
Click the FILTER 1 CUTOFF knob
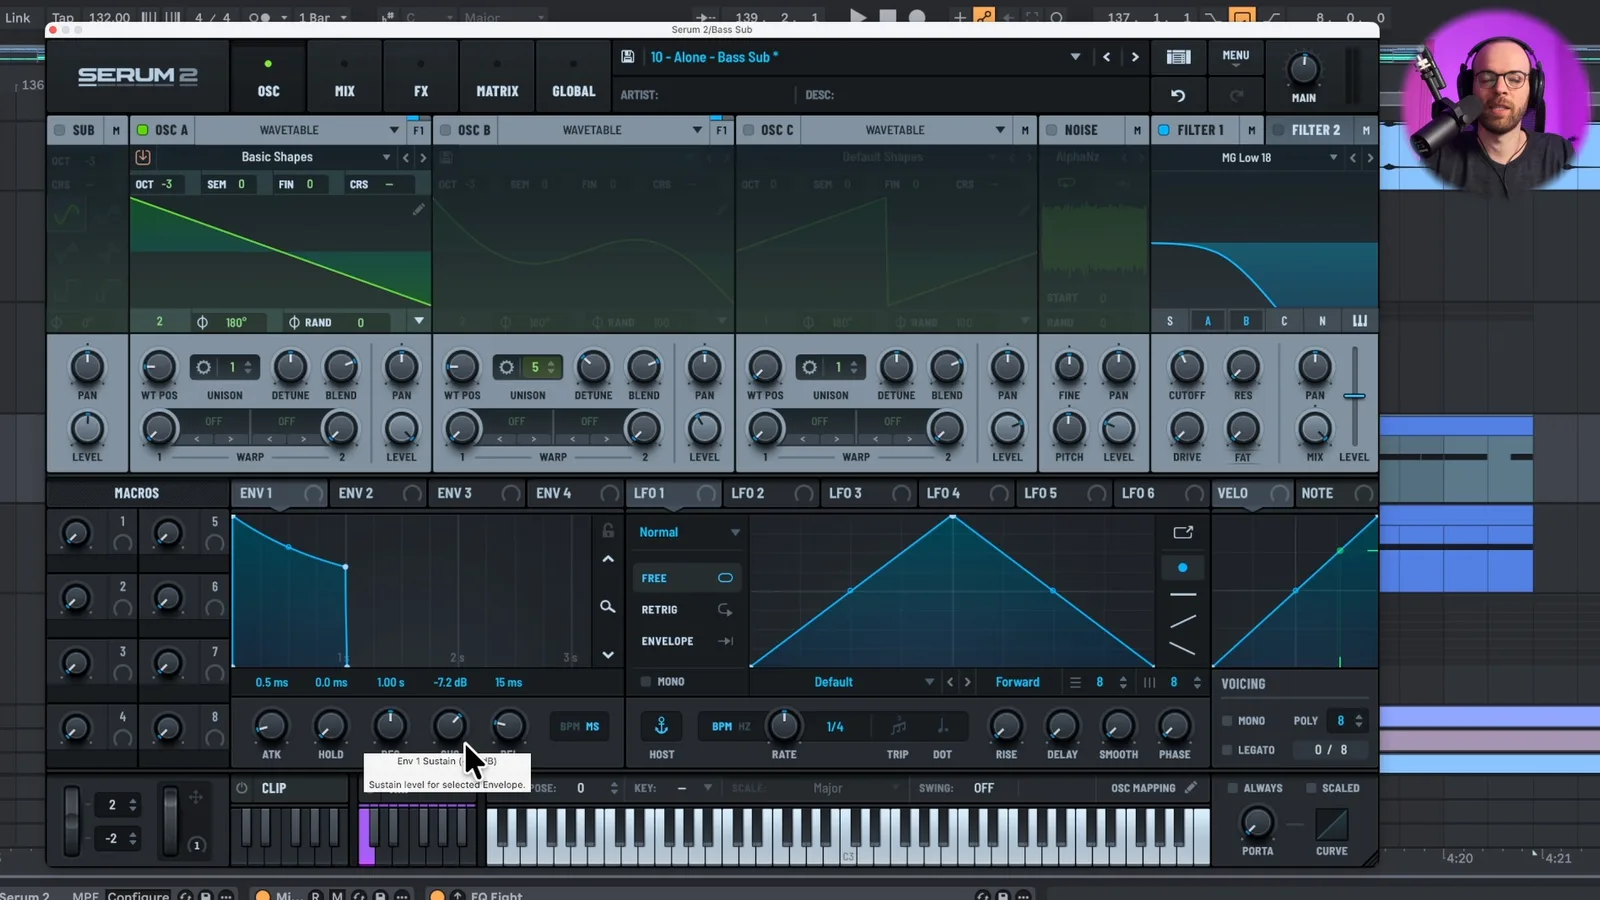pyautogui.click(x=1187, y=367)
